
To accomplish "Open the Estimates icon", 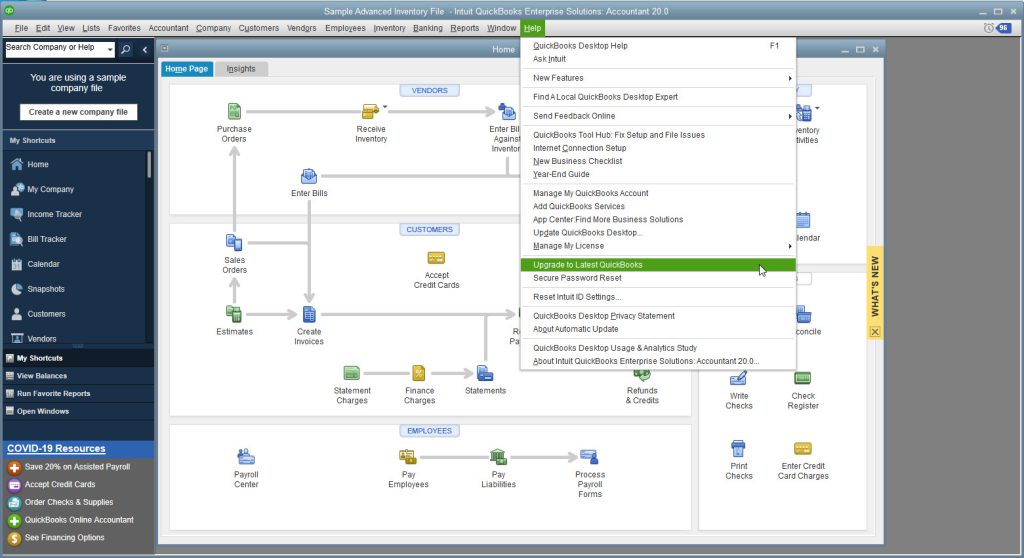I will coord(234,314).
